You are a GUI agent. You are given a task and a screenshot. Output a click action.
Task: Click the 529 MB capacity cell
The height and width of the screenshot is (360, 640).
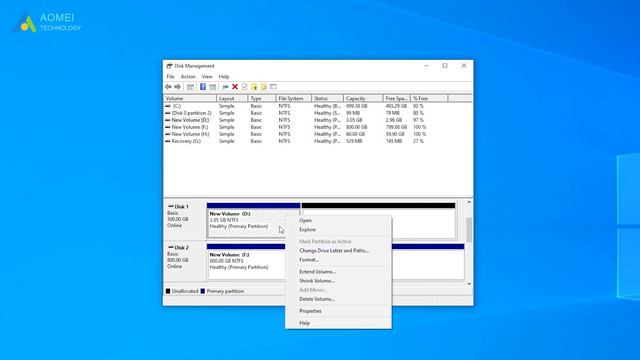tap(354, 141)
